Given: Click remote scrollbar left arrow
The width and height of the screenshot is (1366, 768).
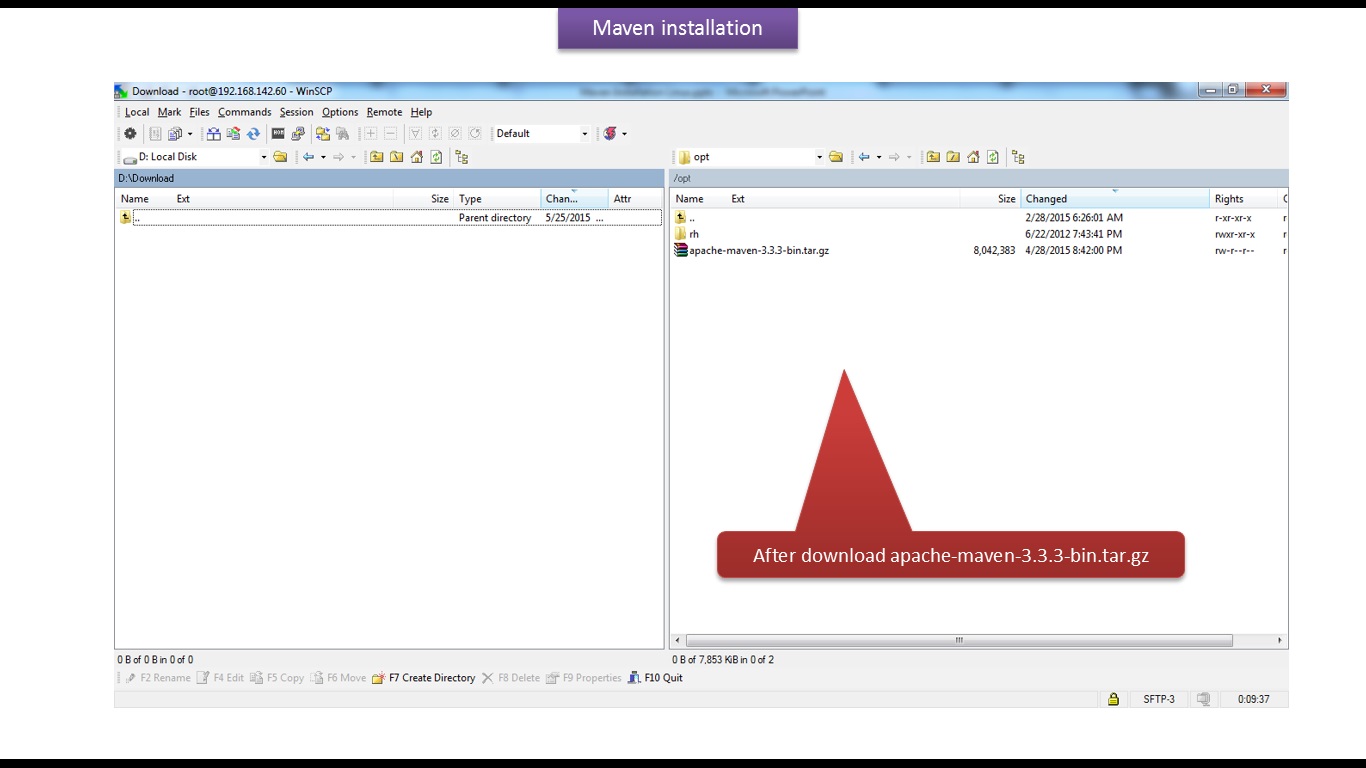Looking at the screenshot, I should pyautogui.click(x=678, y=640).
